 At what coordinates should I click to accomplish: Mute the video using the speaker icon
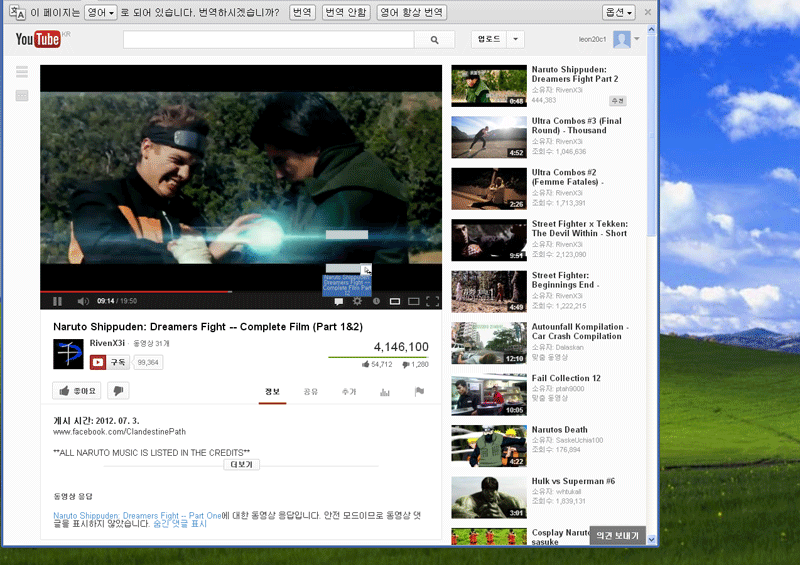83,301
